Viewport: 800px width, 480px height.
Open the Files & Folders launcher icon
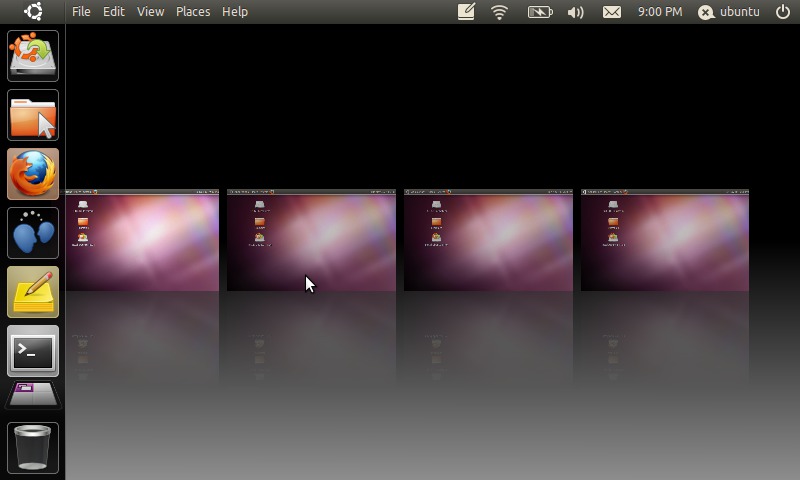pyautogui.click(x=33, y=115)
